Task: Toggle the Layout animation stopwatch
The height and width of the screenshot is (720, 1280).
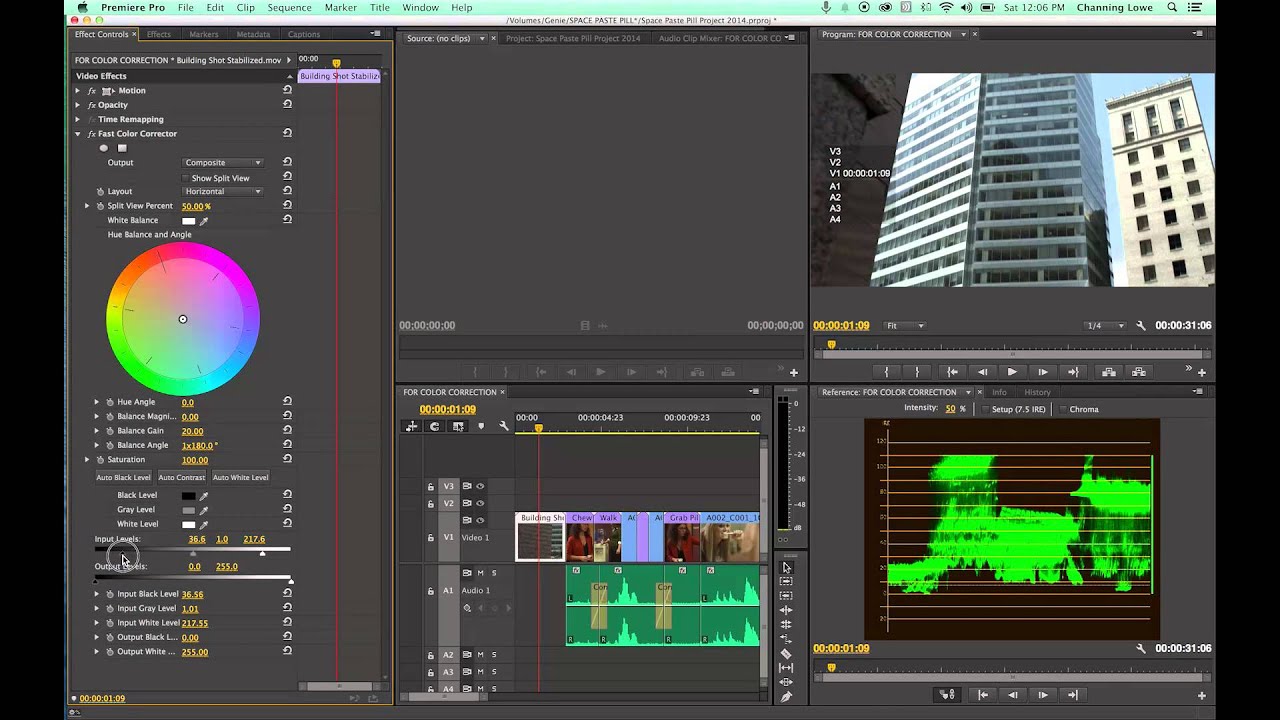Action: (100, 191)
